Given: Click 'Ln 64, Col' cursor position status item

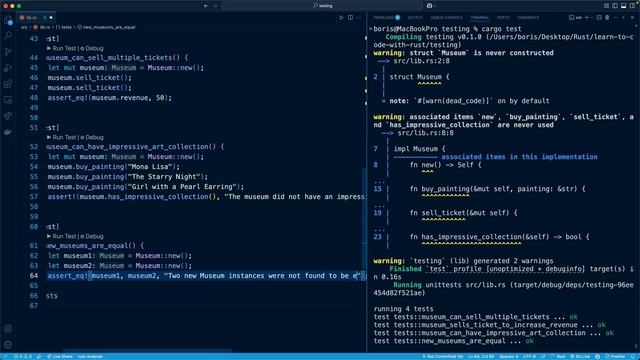Looking at the screenshot, I should [481, 356].
